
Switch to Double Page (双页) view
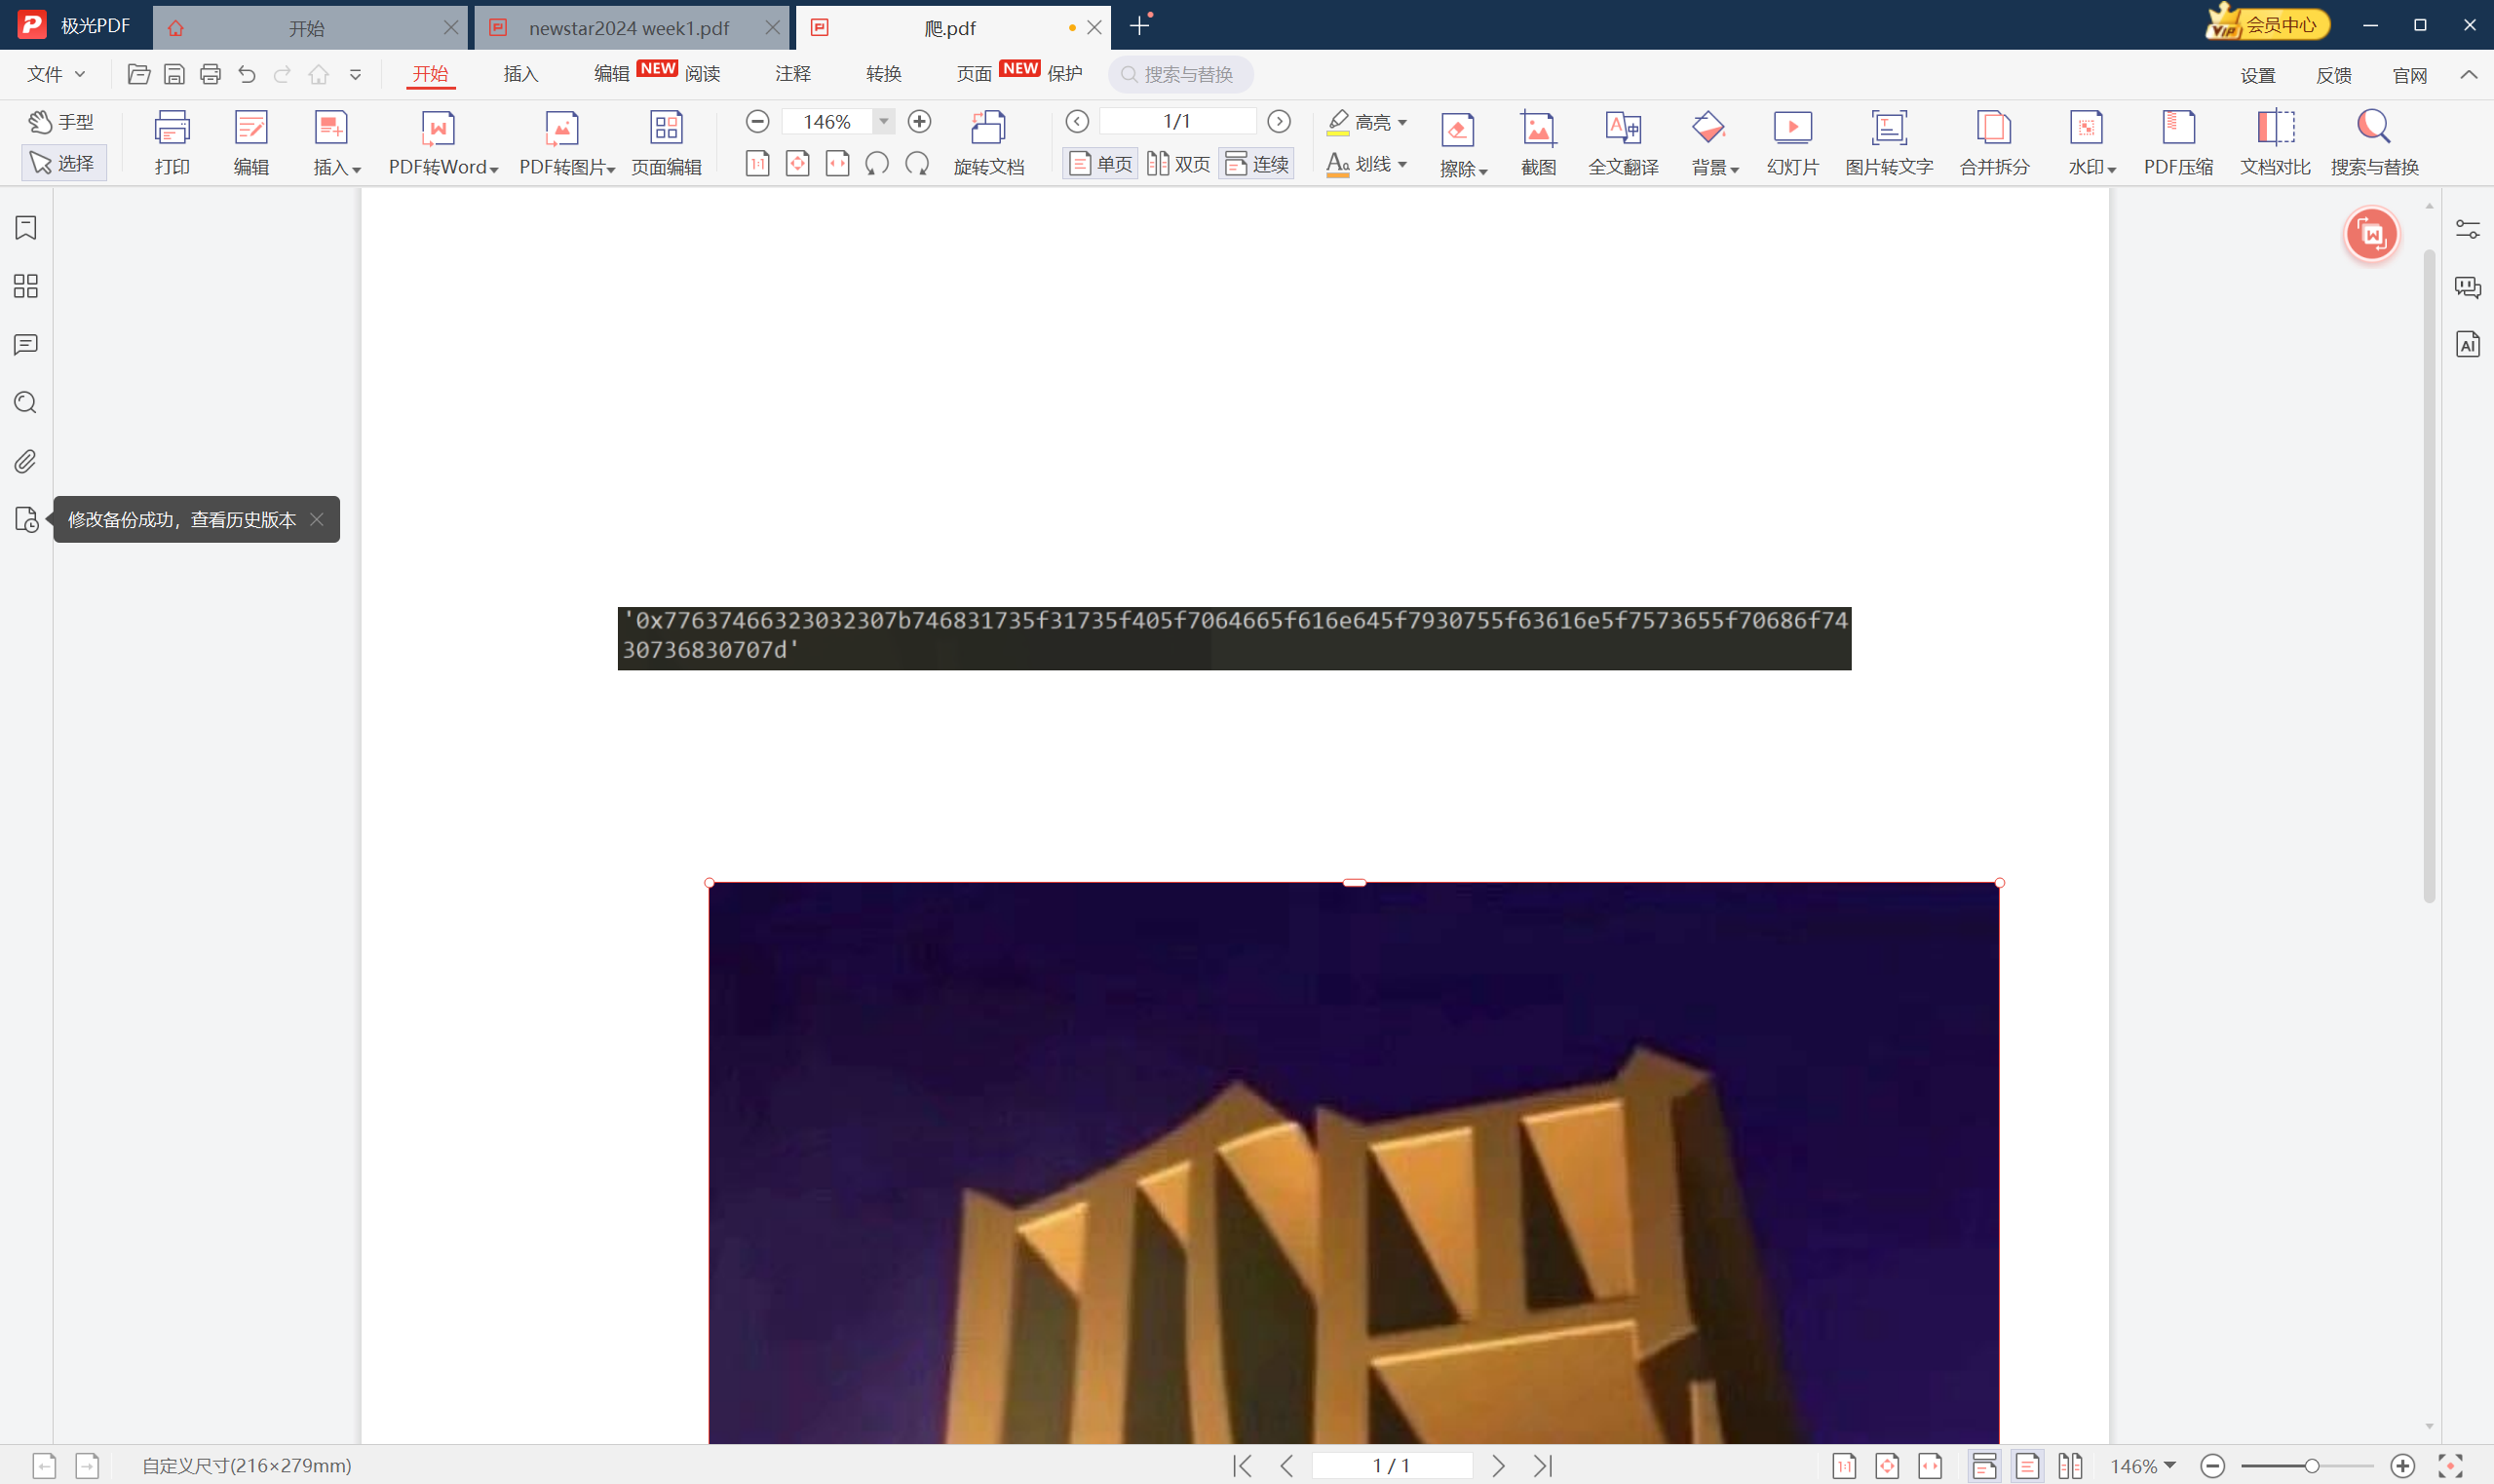(1178, 164)
